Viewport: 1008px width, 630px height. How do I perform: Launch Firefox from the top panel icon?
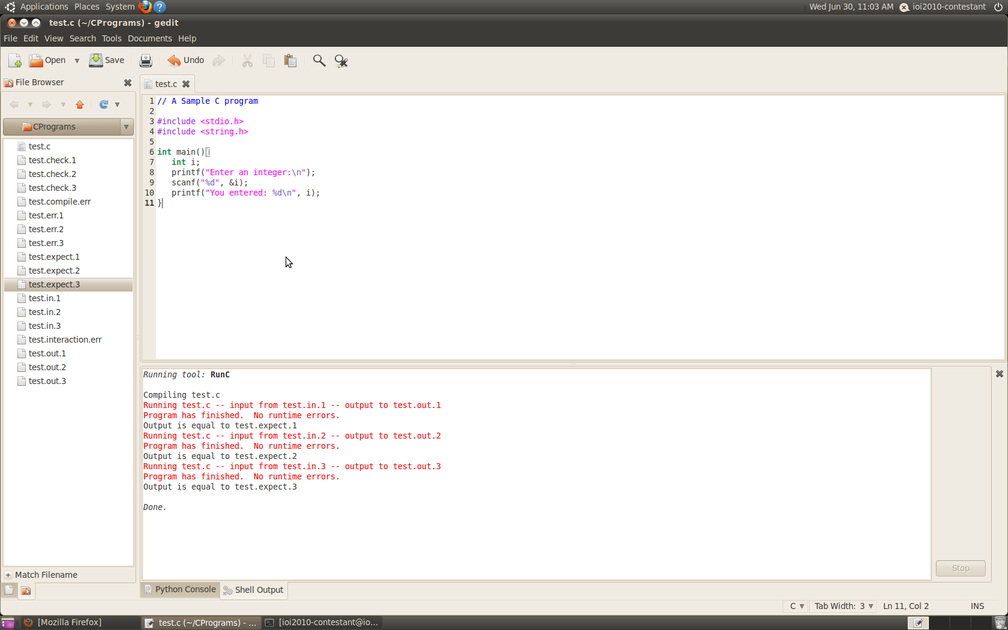(145, 7)
